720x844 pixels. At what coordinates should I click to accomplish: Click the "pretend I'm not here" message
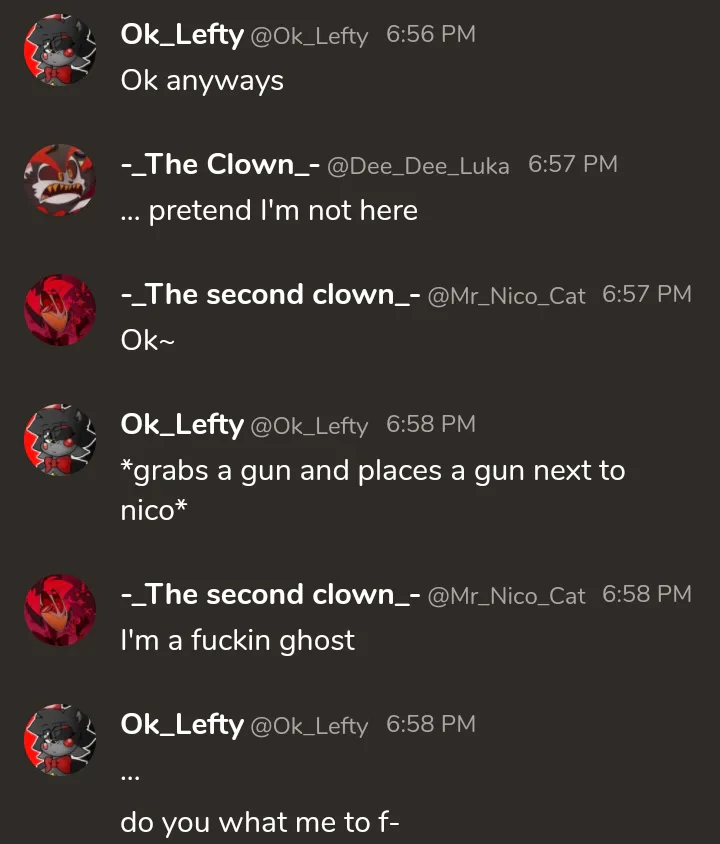(x=269, y=210)
